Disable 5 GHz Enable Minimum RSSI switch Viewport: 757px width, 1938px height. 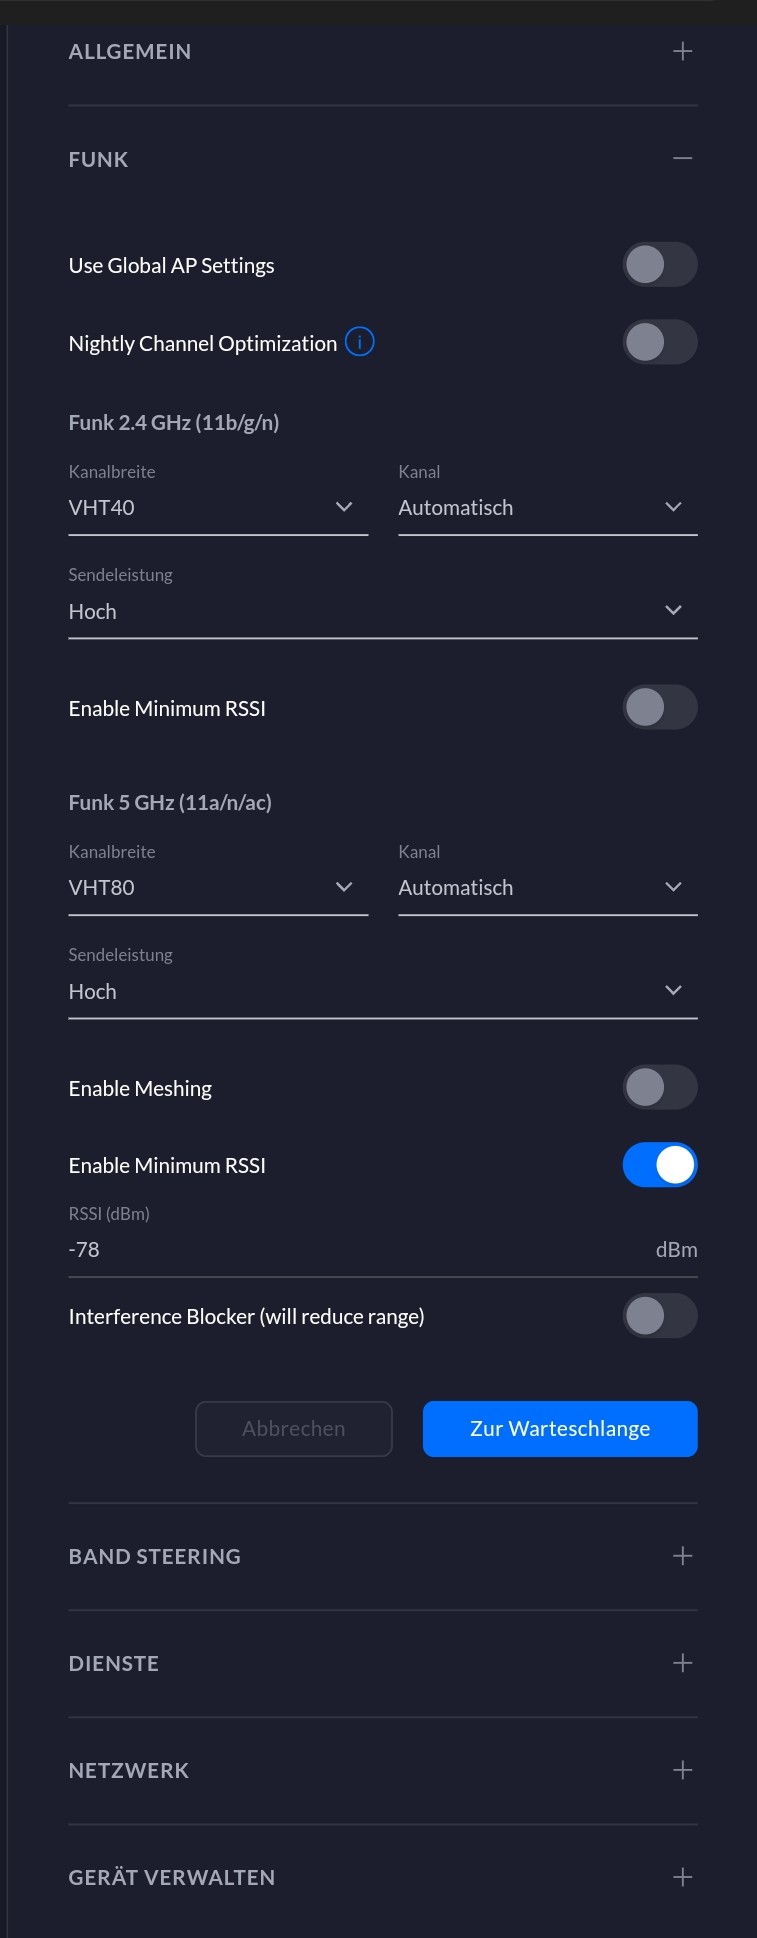click(659, 1165)
